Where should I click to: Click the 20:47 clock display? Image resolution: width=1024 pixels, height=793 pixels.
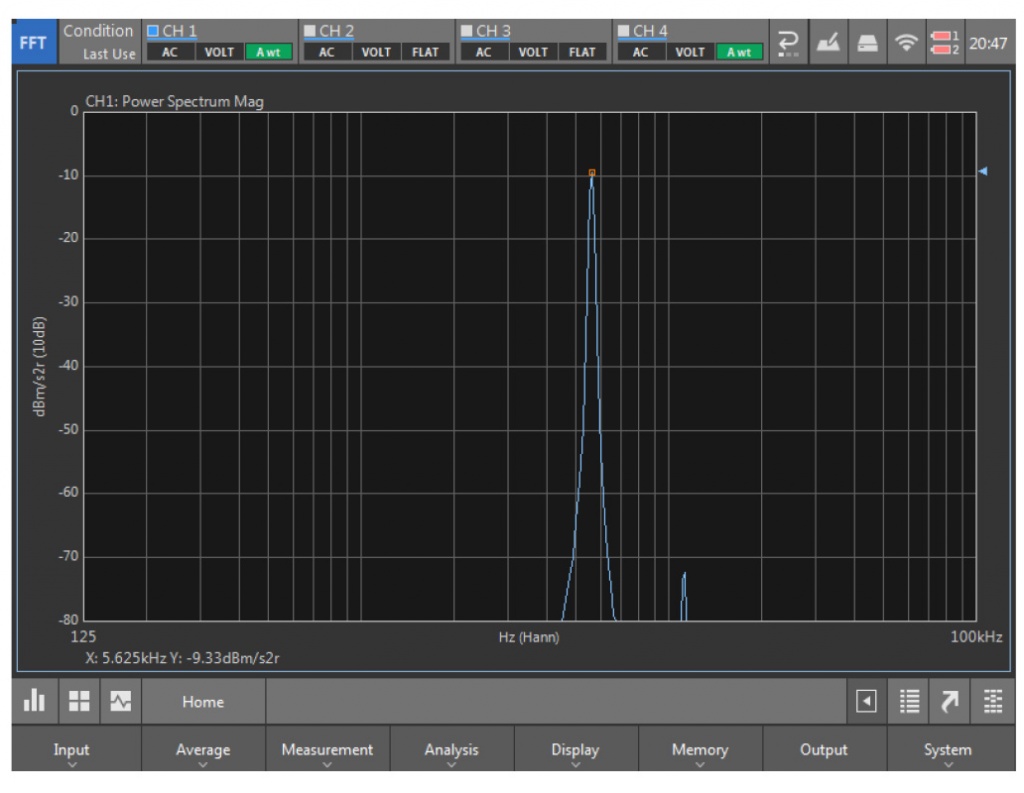[988, 44]
